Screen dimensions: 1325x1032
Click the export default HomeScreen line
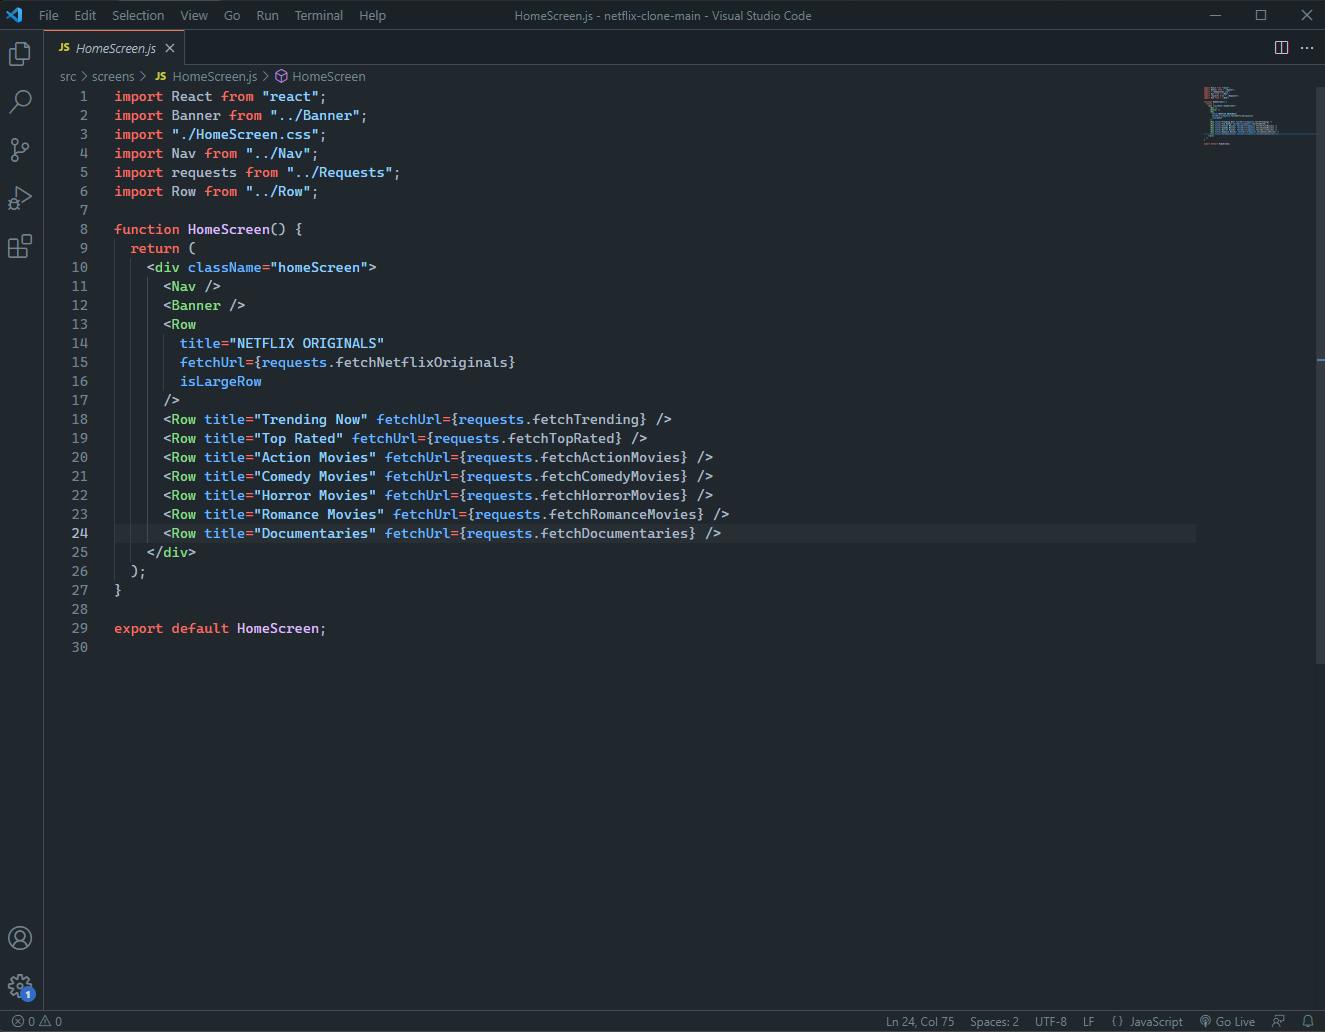click(220, 628)
